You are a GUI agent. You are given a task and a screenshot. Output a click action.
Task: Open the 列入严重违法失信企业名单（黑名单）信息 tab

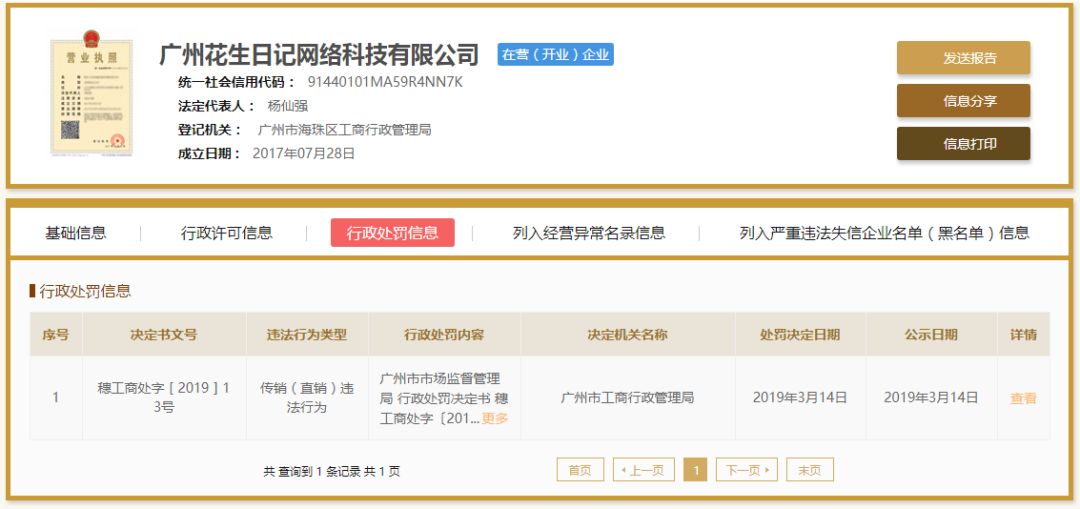click(884, 233)
